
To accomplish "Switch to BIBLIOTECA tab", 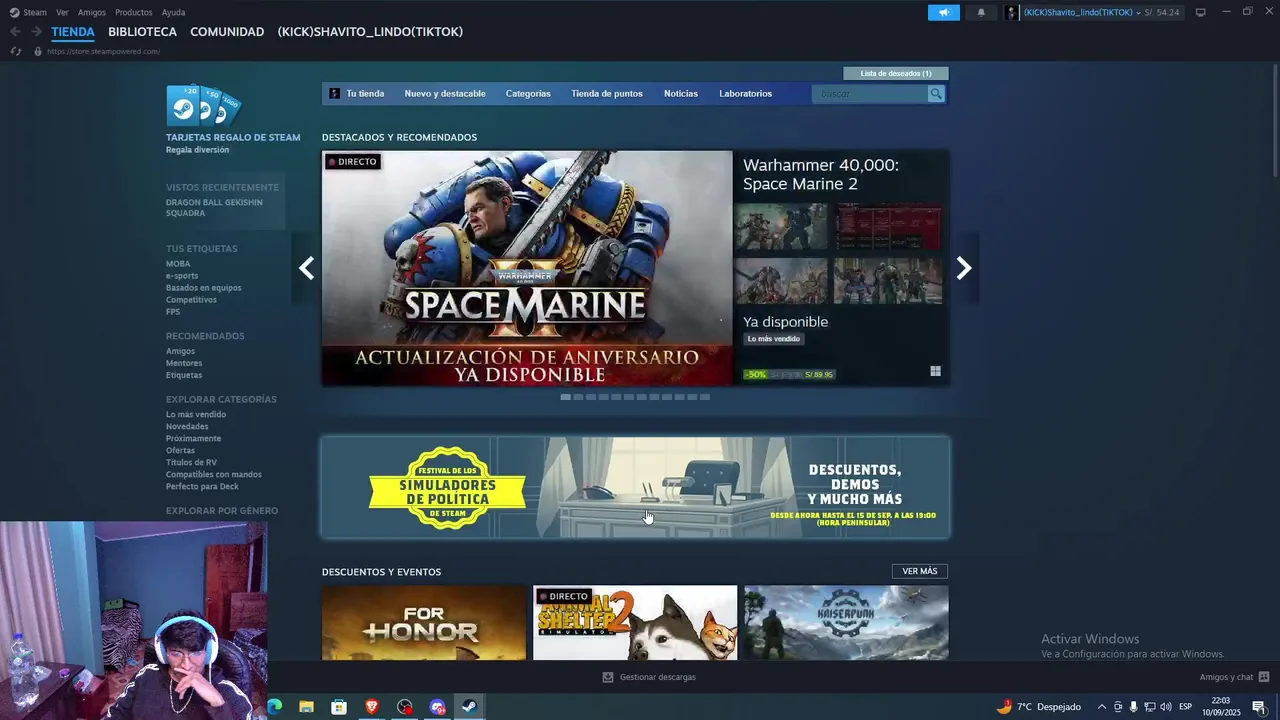I will click(x=142, y=32).
